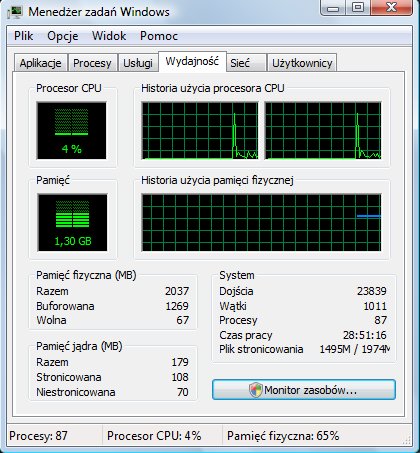Click the shield icon on Monitor zasobów
This screenshot has width=420, height=453.
[x=256, y=390]
